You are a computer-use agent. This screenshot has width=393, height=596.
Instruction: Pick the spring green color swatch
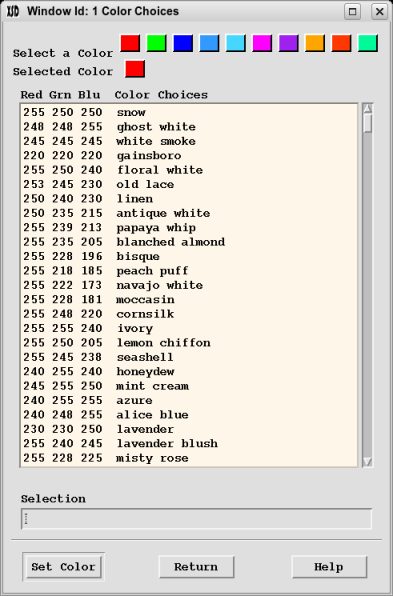pyautogui.click(x=368, y=43)
